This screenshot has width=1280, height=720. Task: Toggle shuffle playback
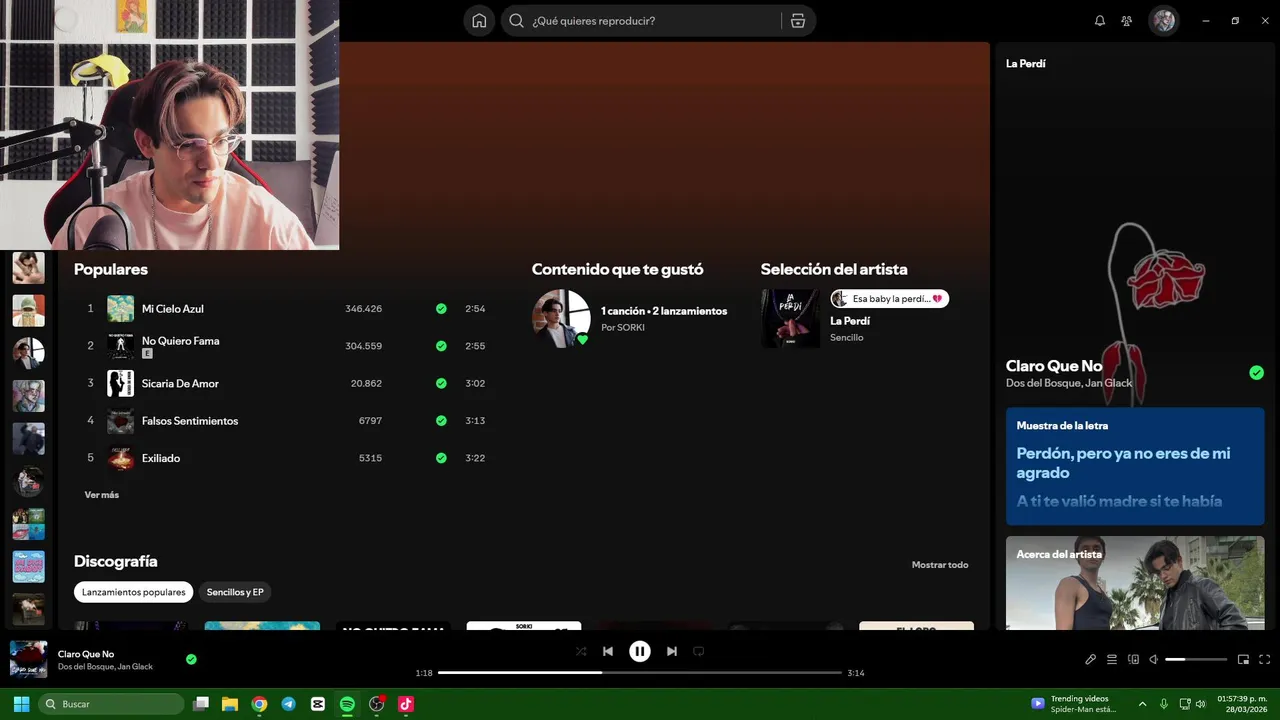(x=581, y=651)
